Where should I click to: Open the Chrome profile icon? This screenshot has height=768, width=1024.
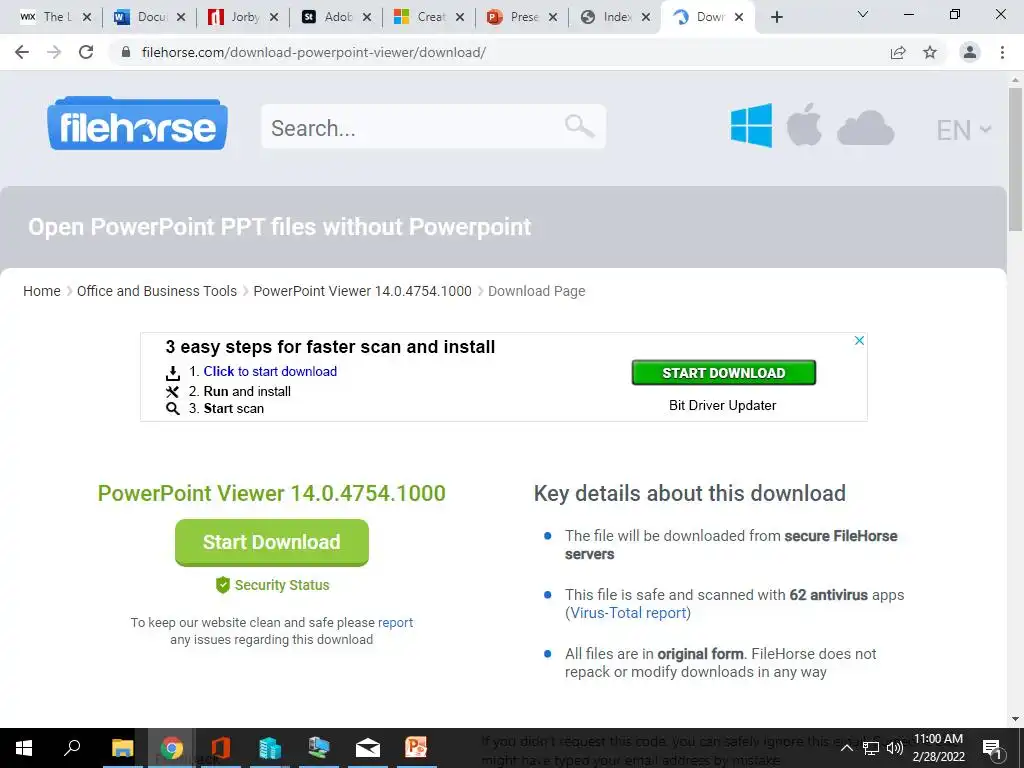coord(970,52)
